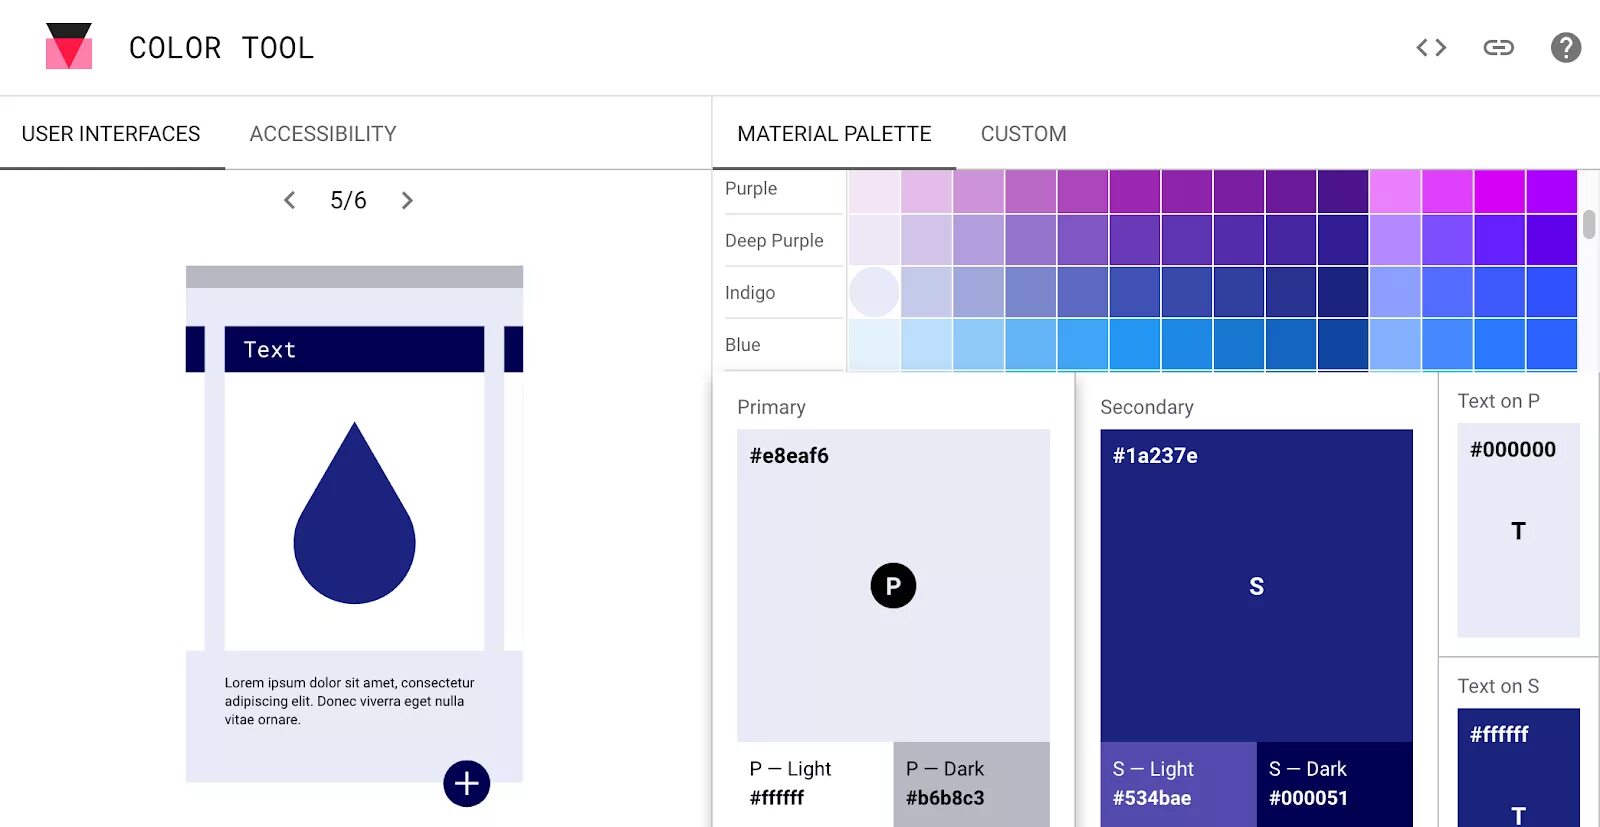Switch to Accessibility tab
The height and width of the screenshot is (827, 1600).
click(323, 134)
